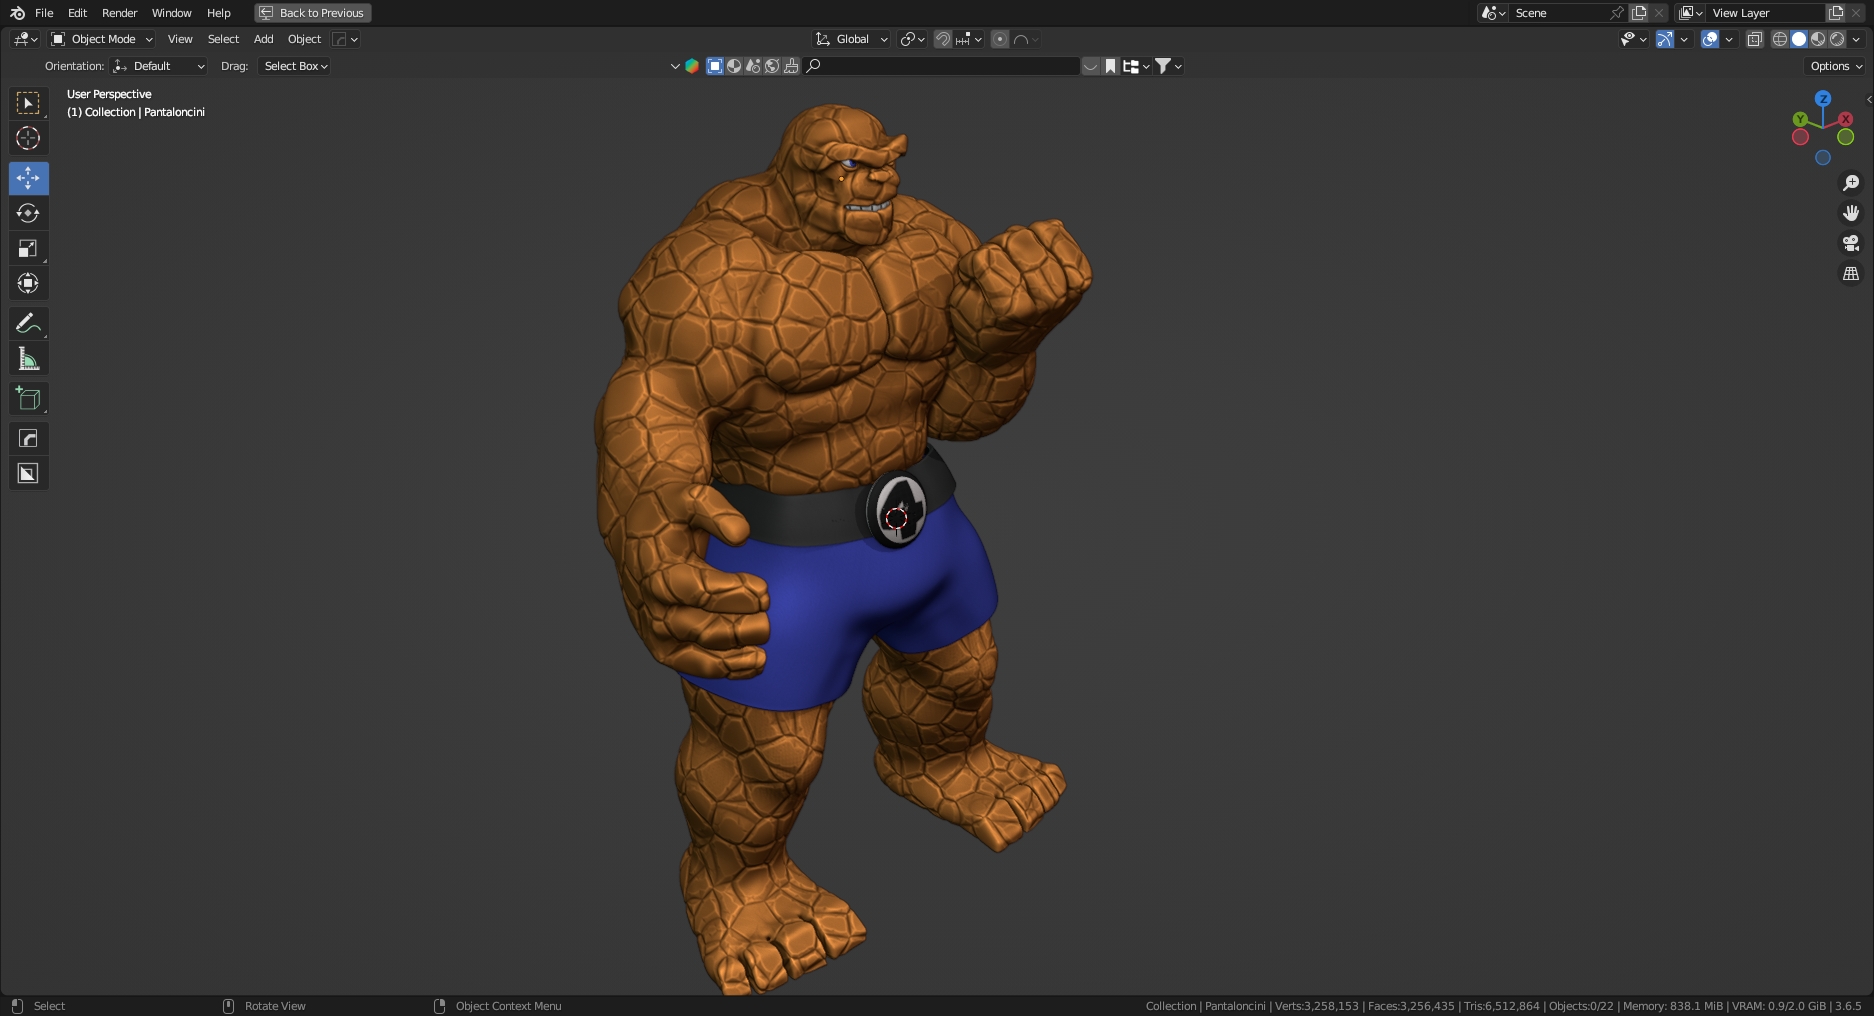The width and height of the screenshot is (1874, 1016).
Task: Choose the Annotate pencil tool
Action: [28, 323]
